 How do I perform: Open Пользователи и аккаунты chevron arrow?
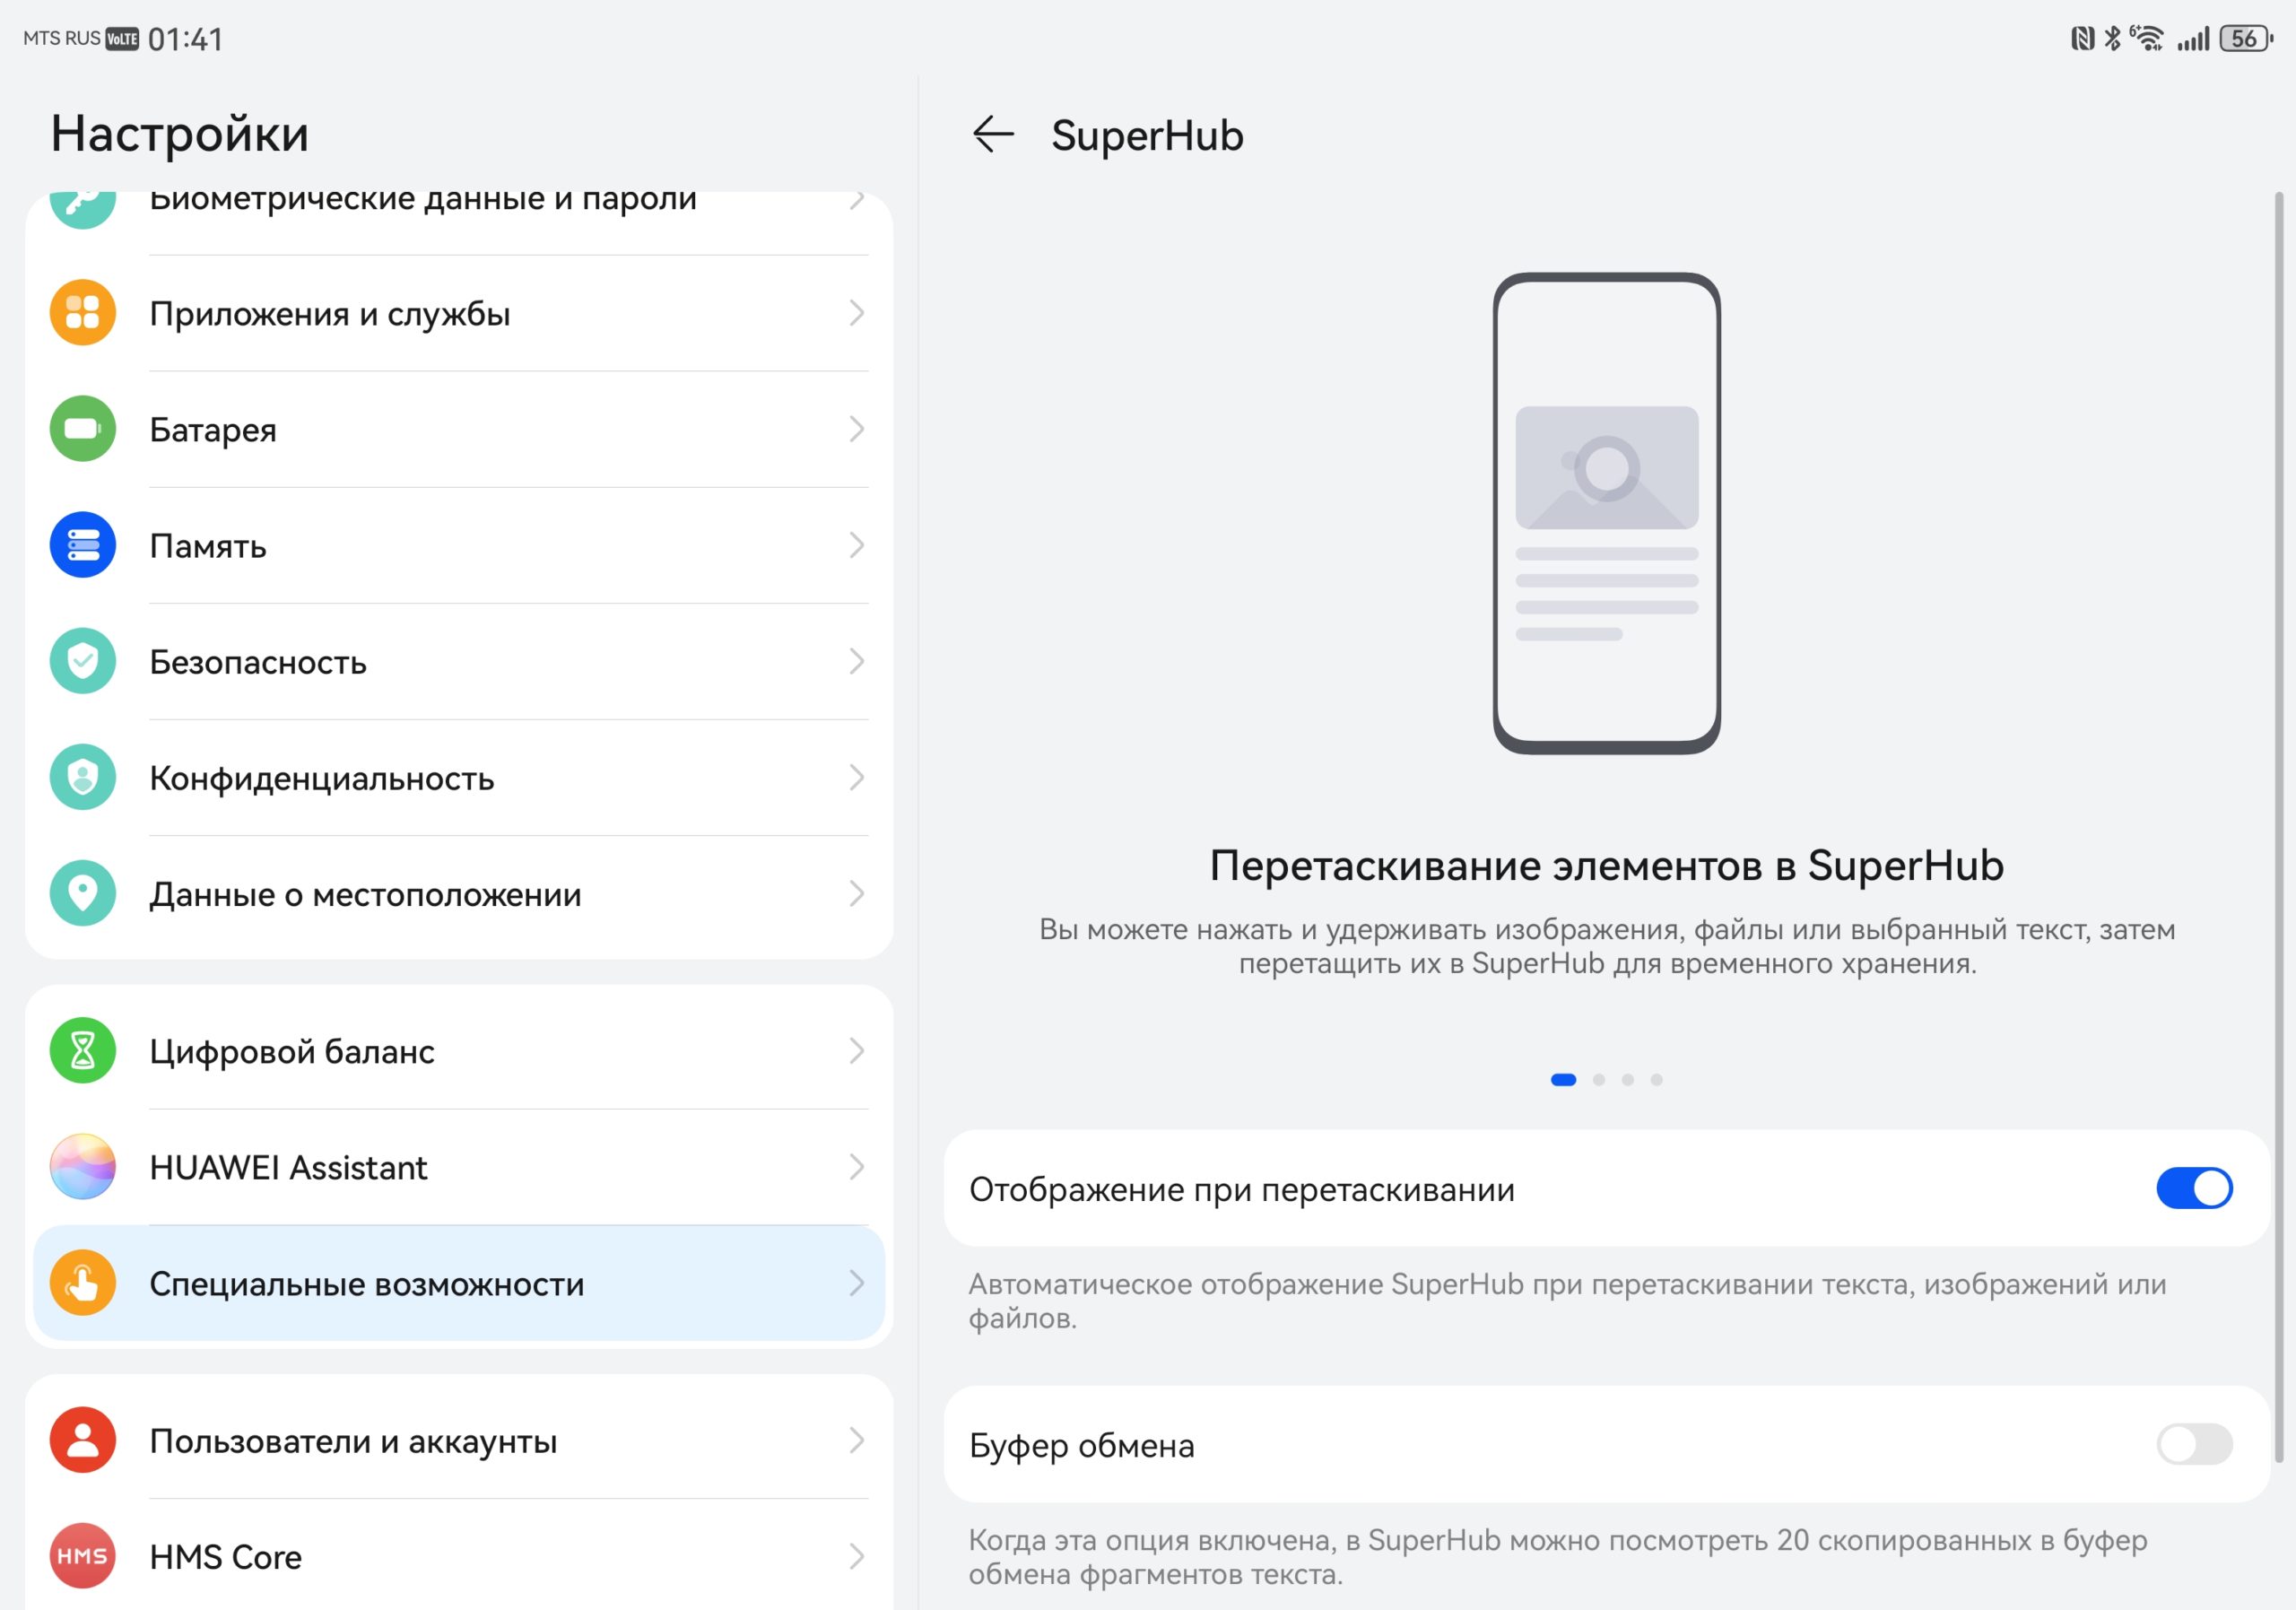tap(856, 1440)
